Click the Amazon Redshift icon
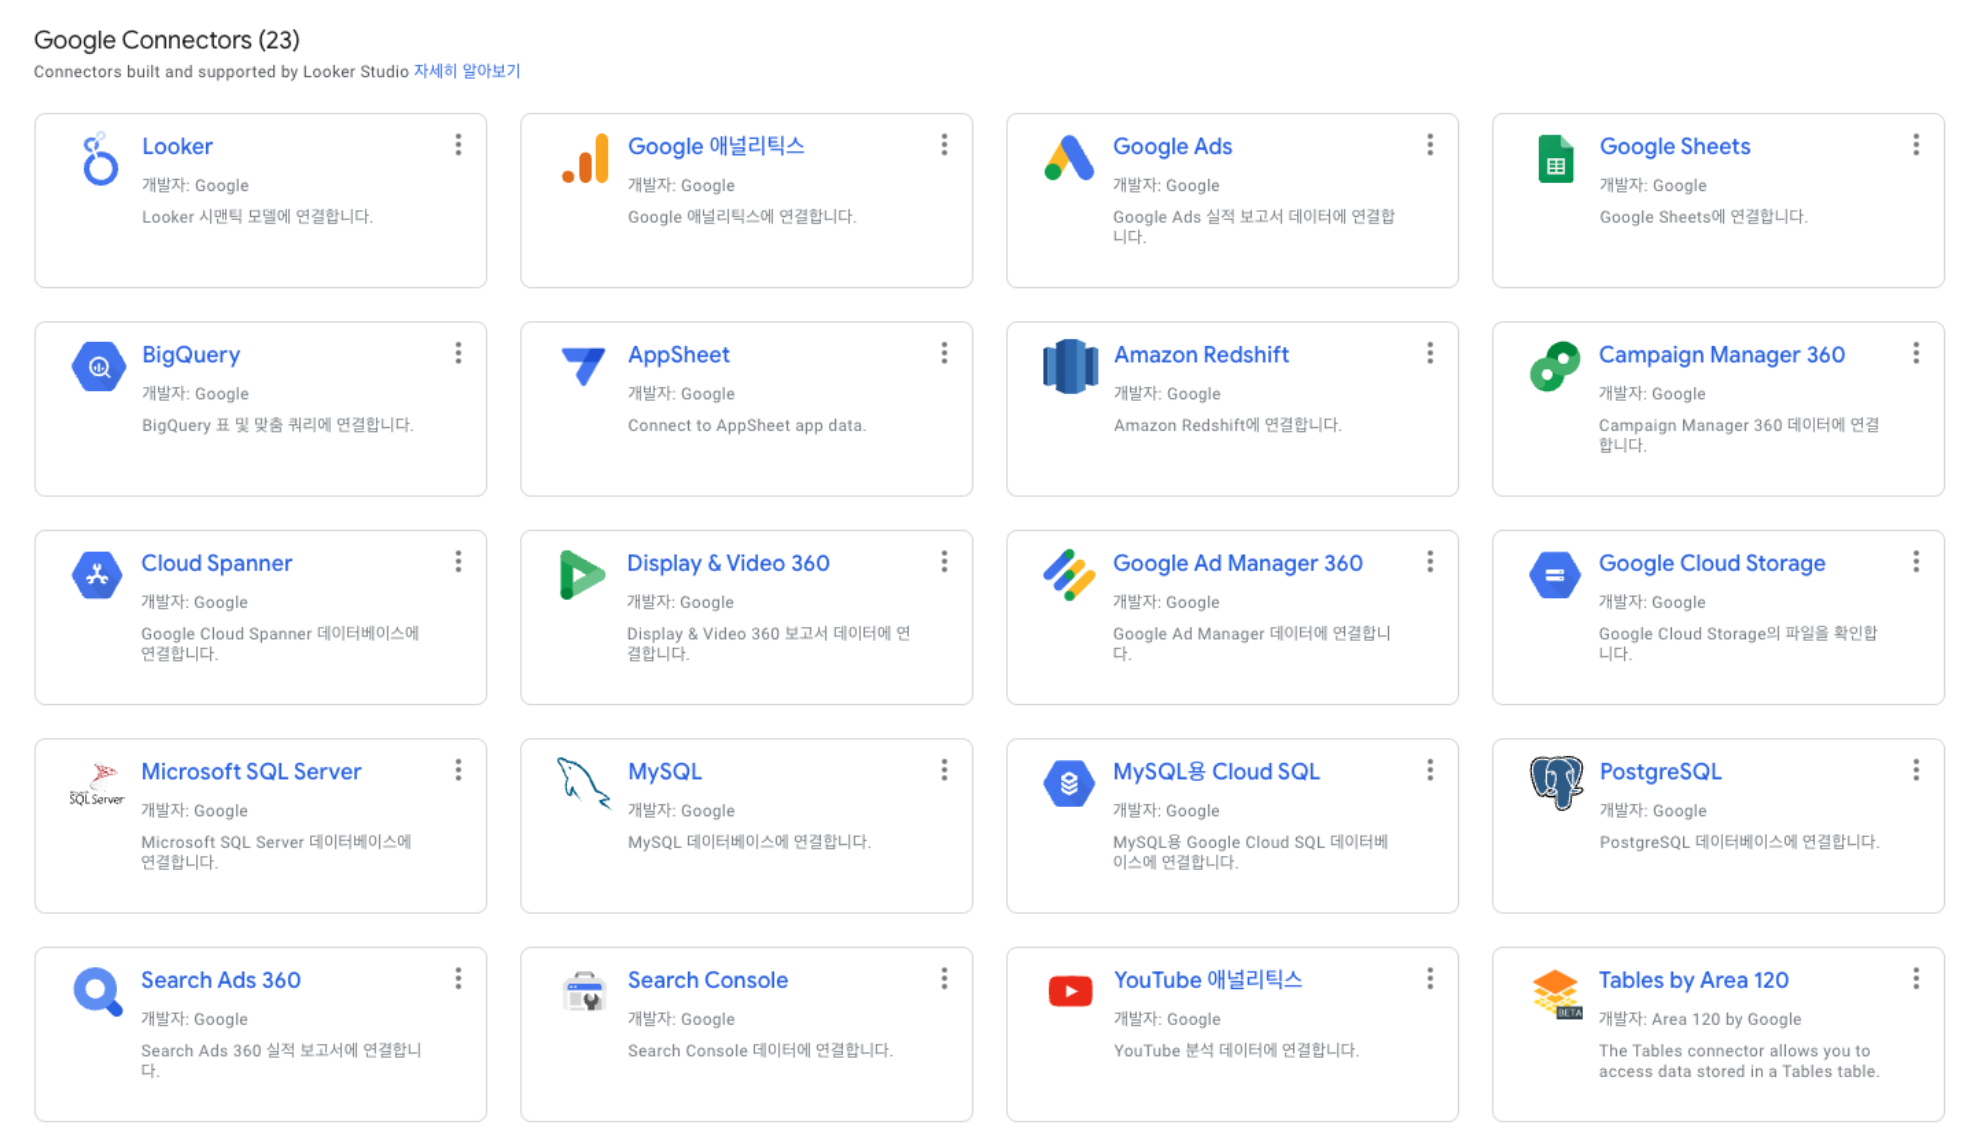This screenshot has width=1976, height=1148. point(1069,367)
